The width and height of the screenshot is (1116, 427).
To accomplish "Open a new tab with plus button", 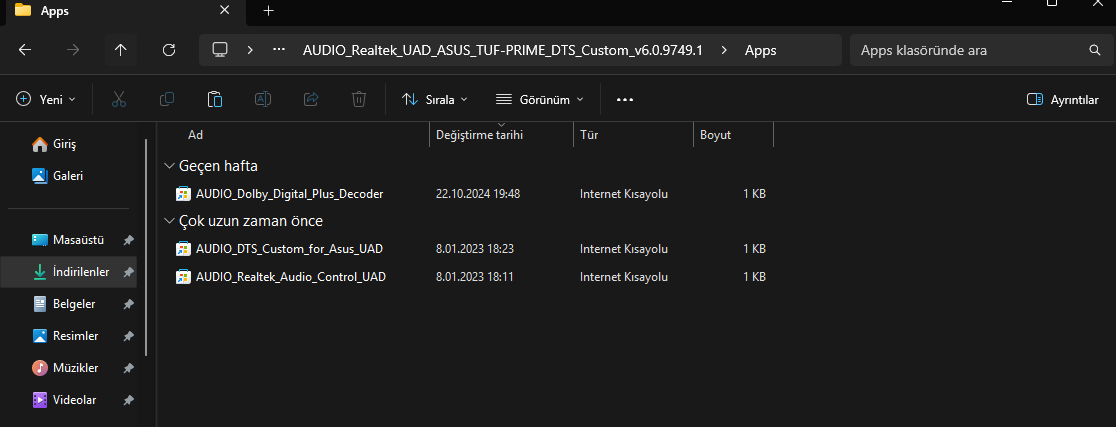I will pyautogui.click(x=268, y=11).
